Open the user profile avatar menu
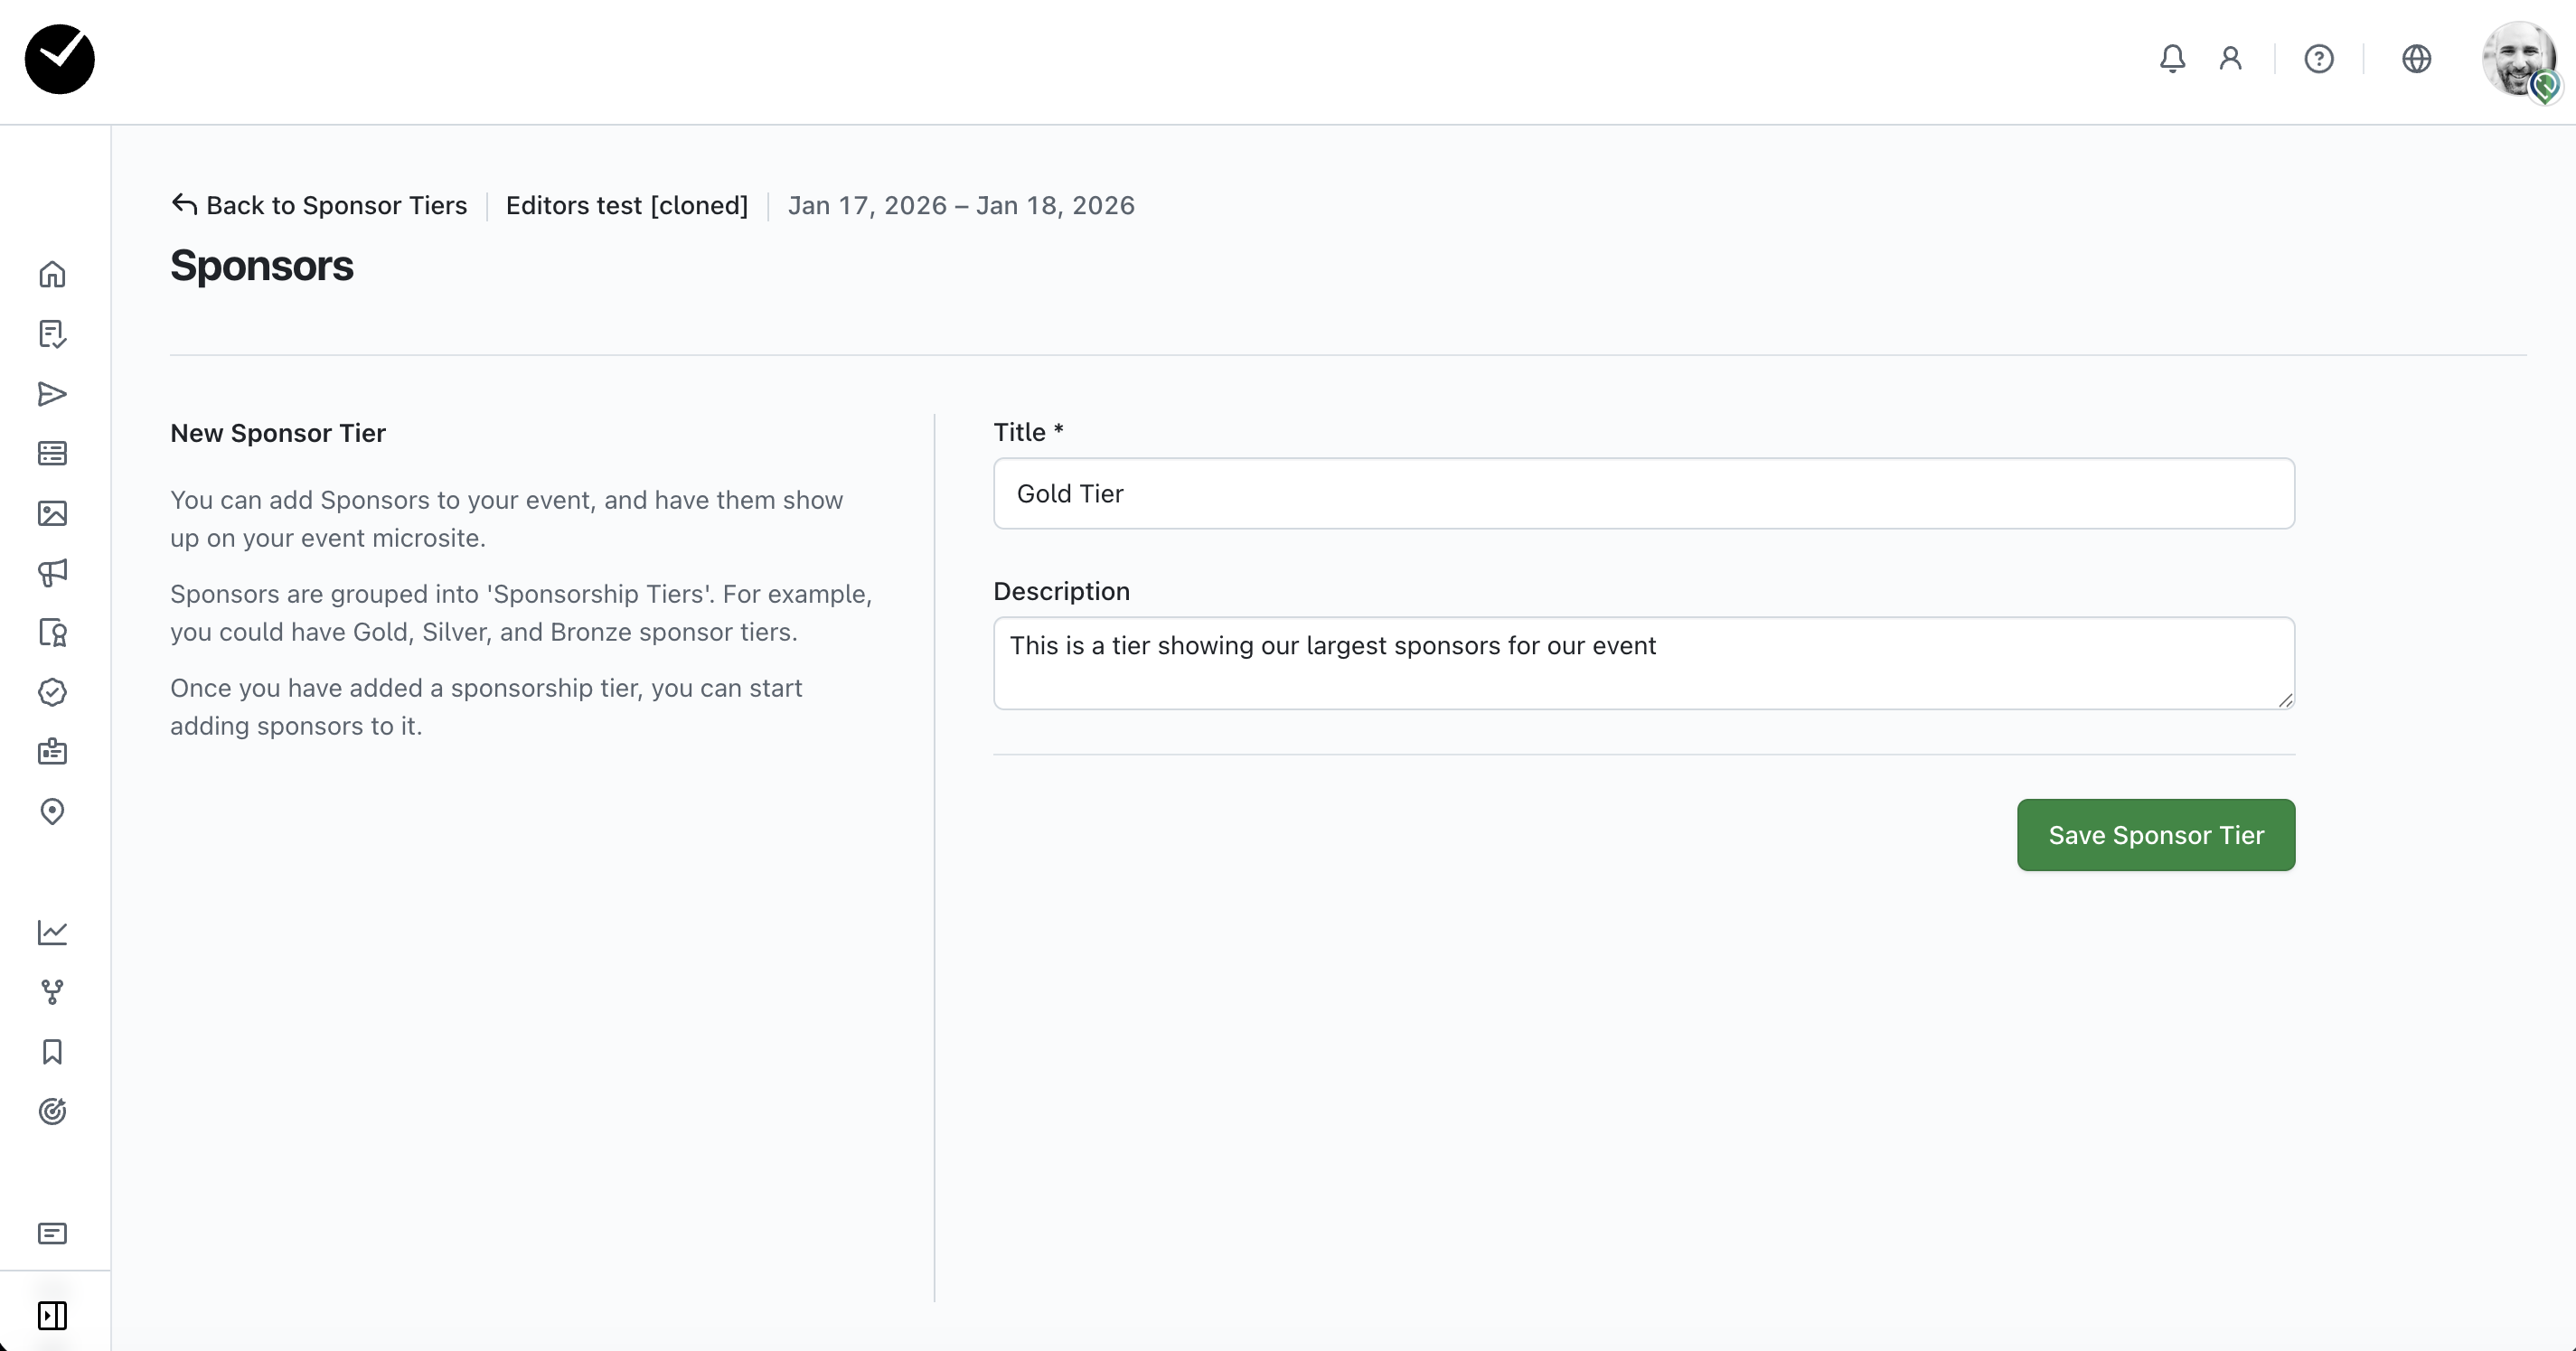The image size is (2576, 1351). [2518, 59]
